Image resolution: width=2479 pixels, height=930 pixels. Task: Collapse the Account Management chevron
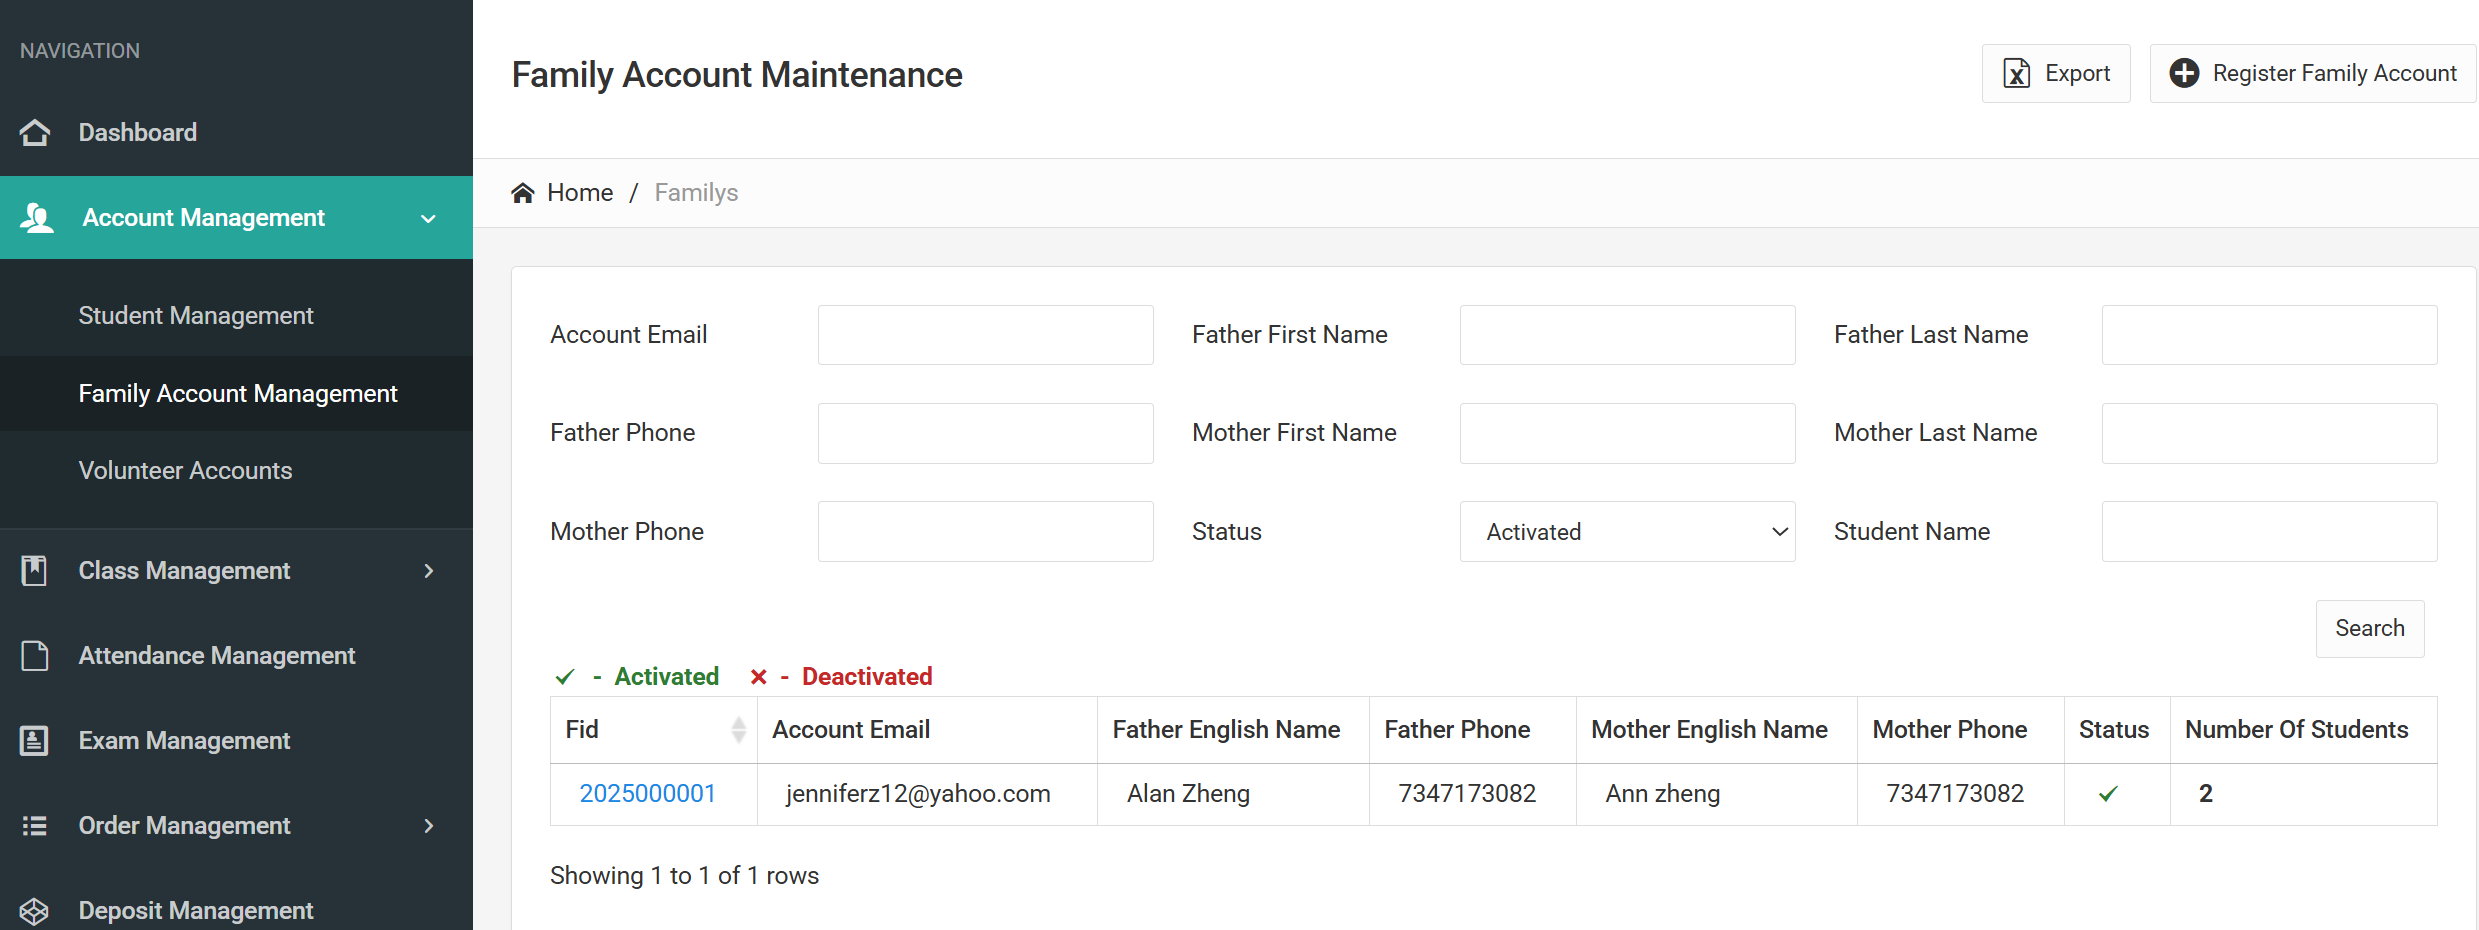(x=428, y=219)
